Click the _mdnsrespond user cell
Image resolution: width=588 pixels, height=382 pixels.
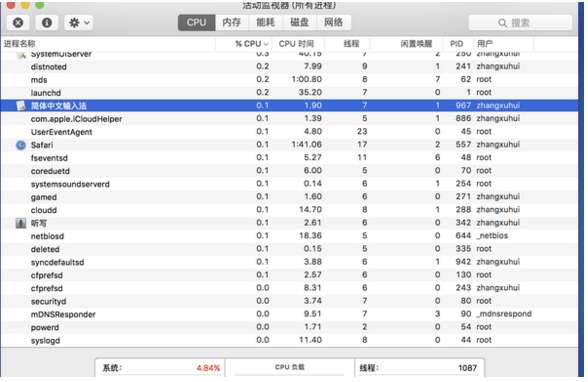click(504, 314)
